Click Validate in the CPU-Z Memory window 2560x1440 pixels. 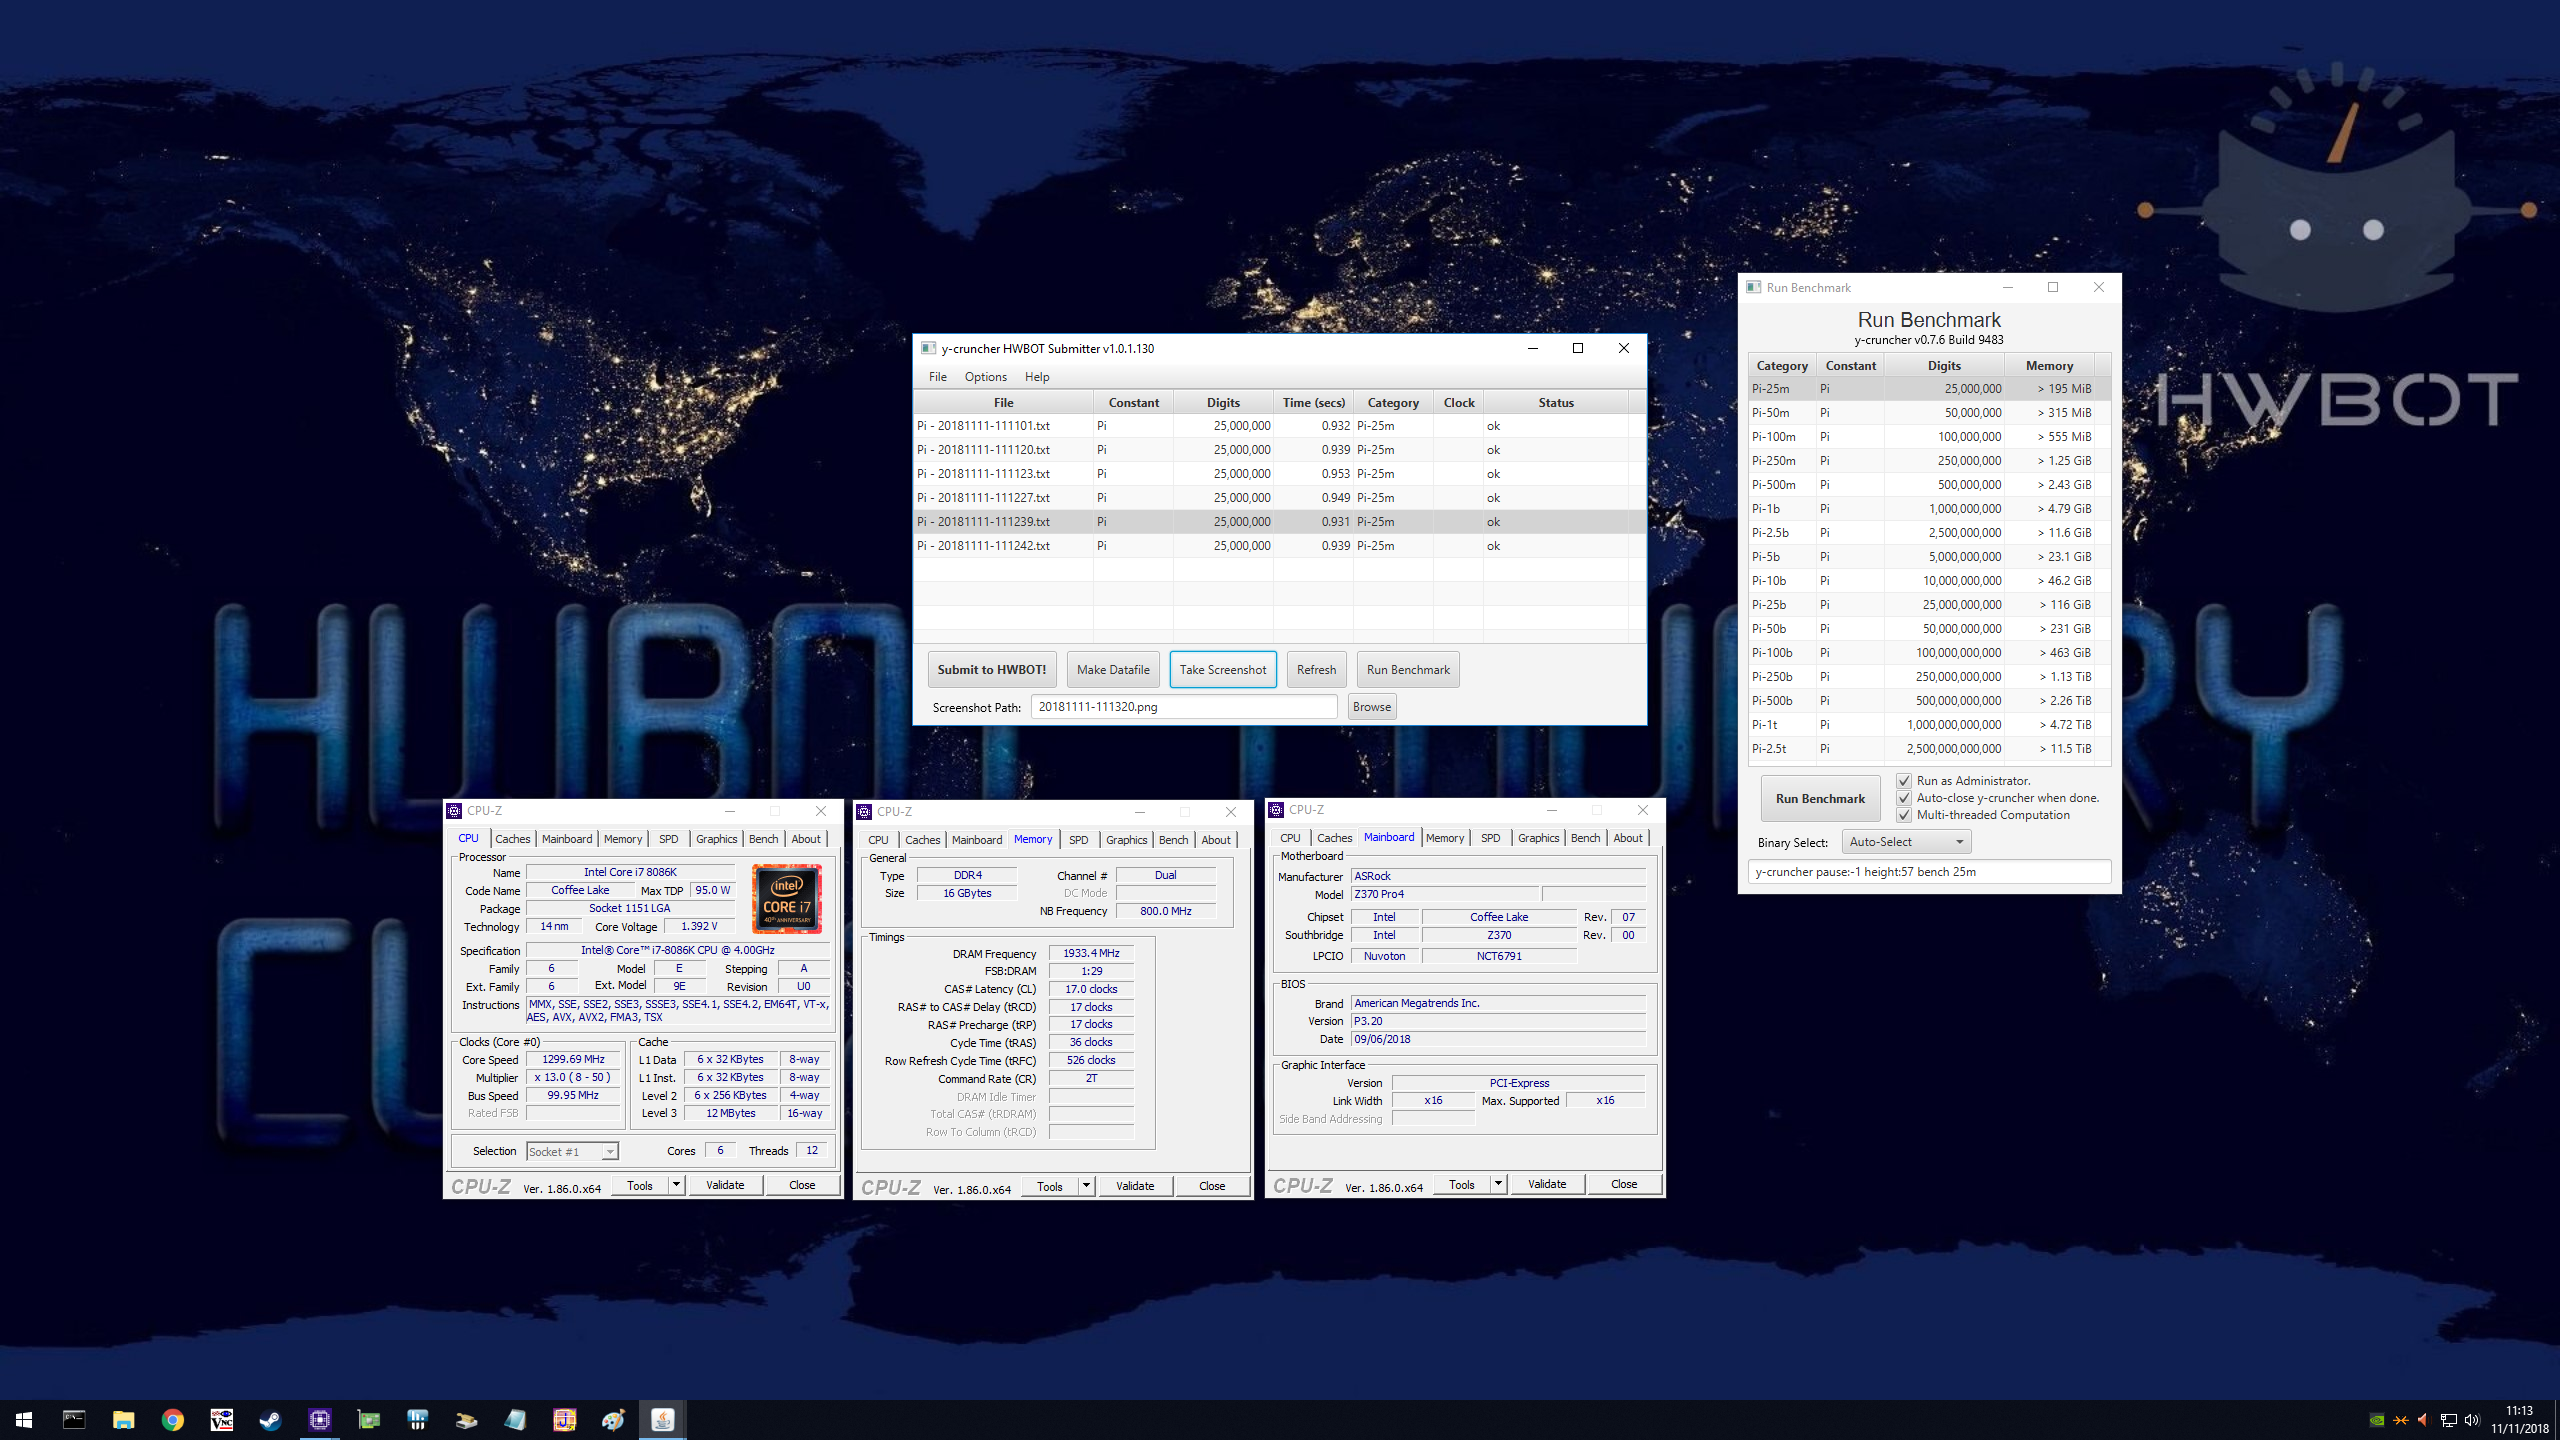(x=1135, y=1186)
